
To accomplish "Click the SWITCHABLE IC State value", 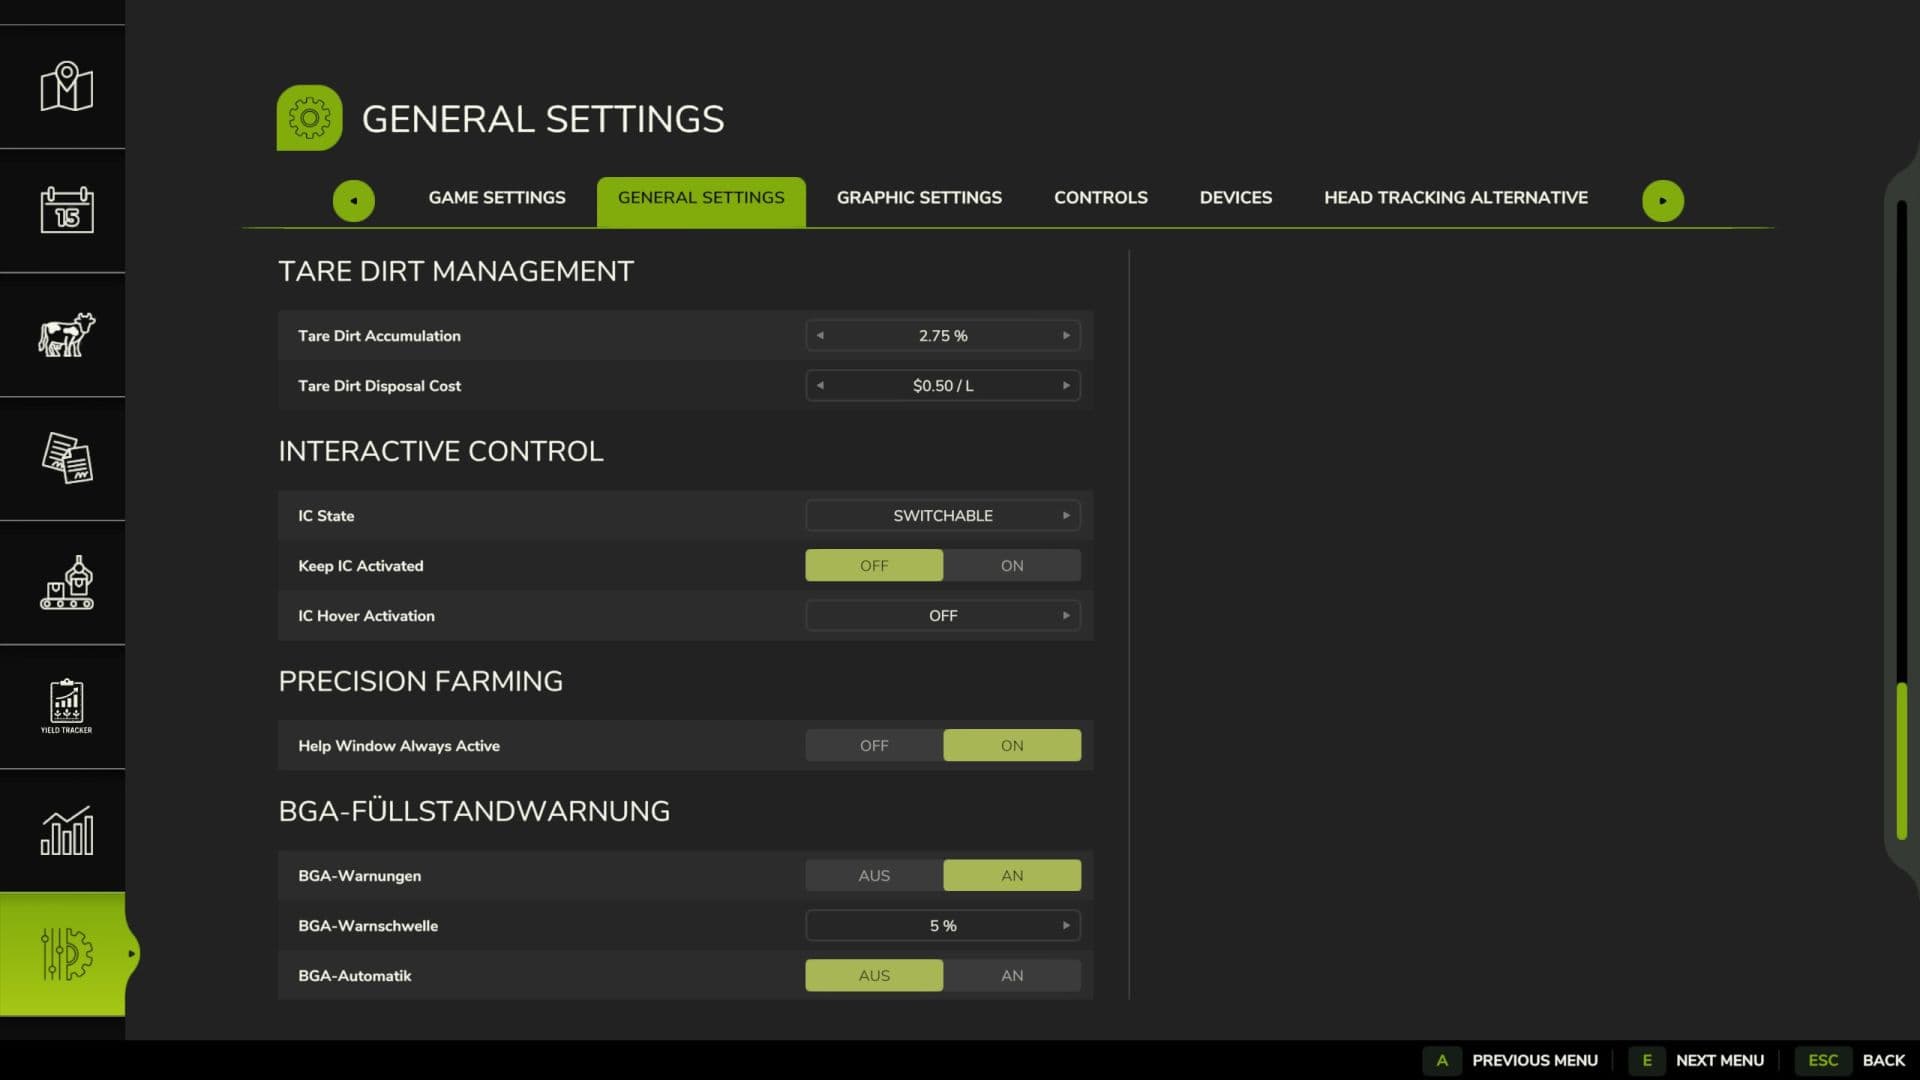I will tap(942, 516).
